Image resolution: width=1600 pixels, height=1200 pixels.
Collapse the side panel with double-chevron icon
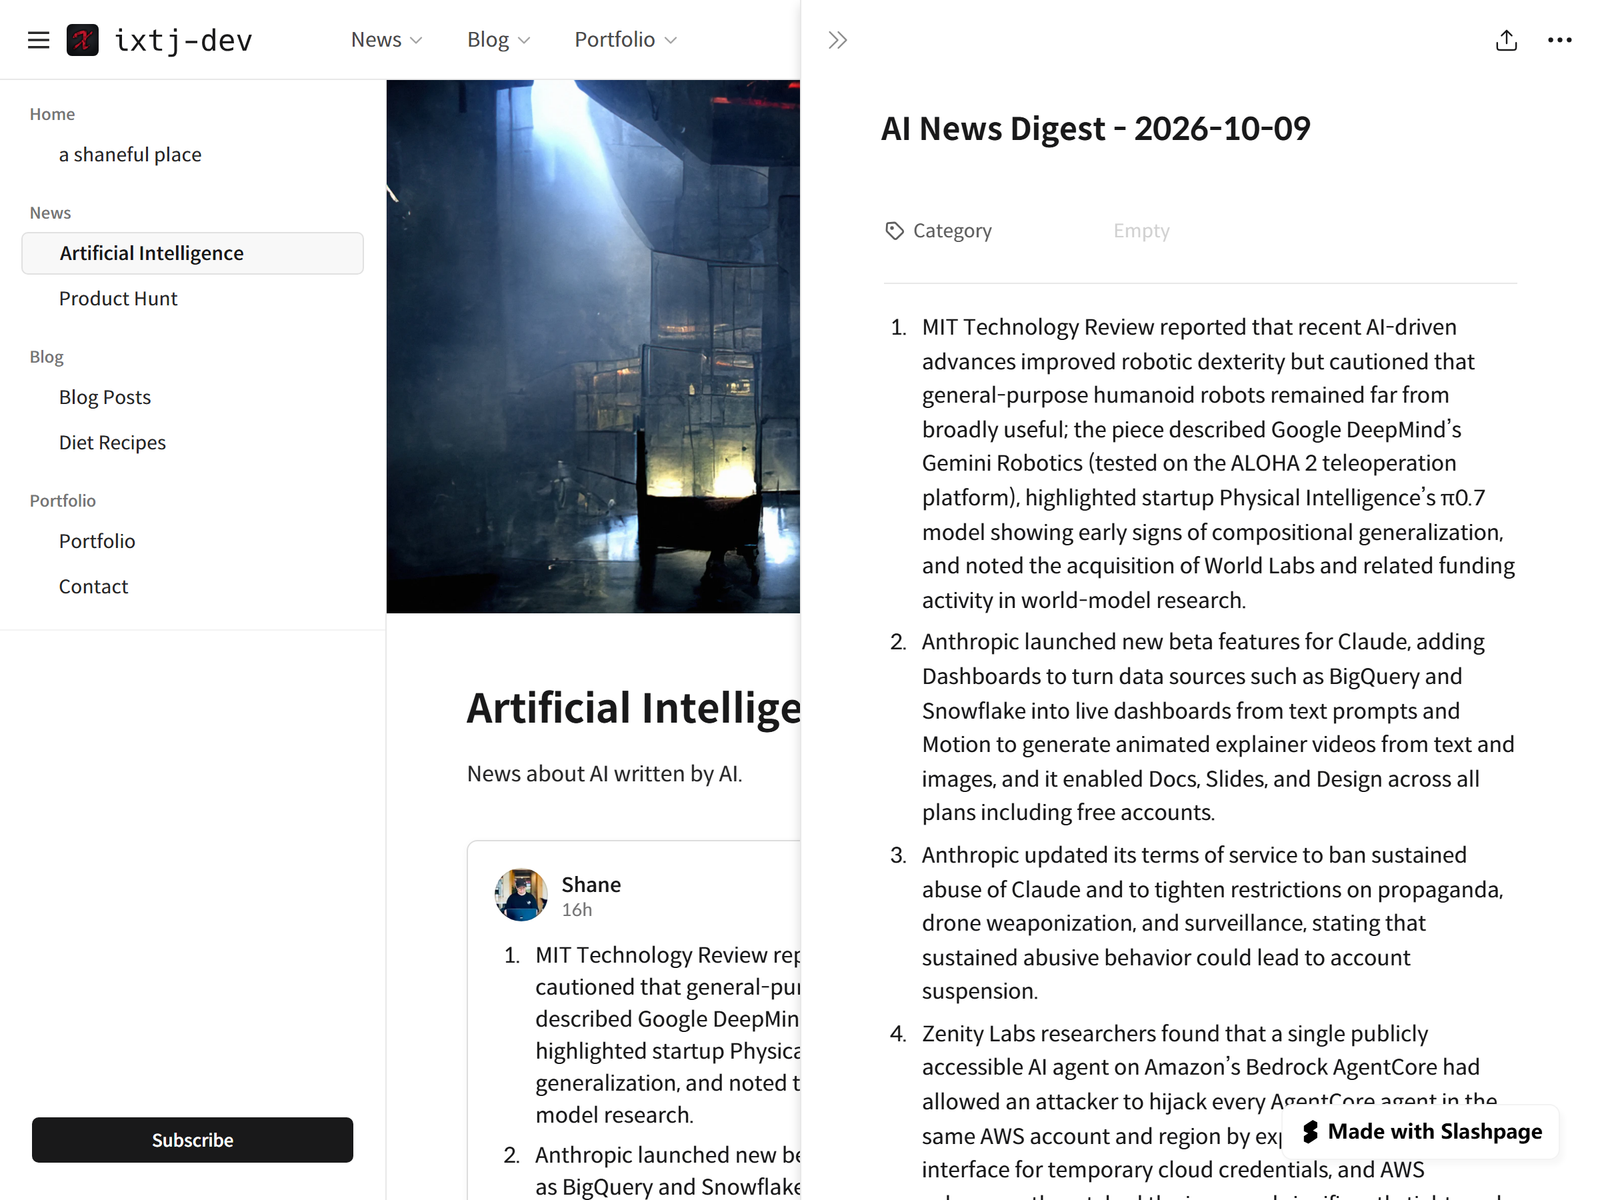(838, 40)
